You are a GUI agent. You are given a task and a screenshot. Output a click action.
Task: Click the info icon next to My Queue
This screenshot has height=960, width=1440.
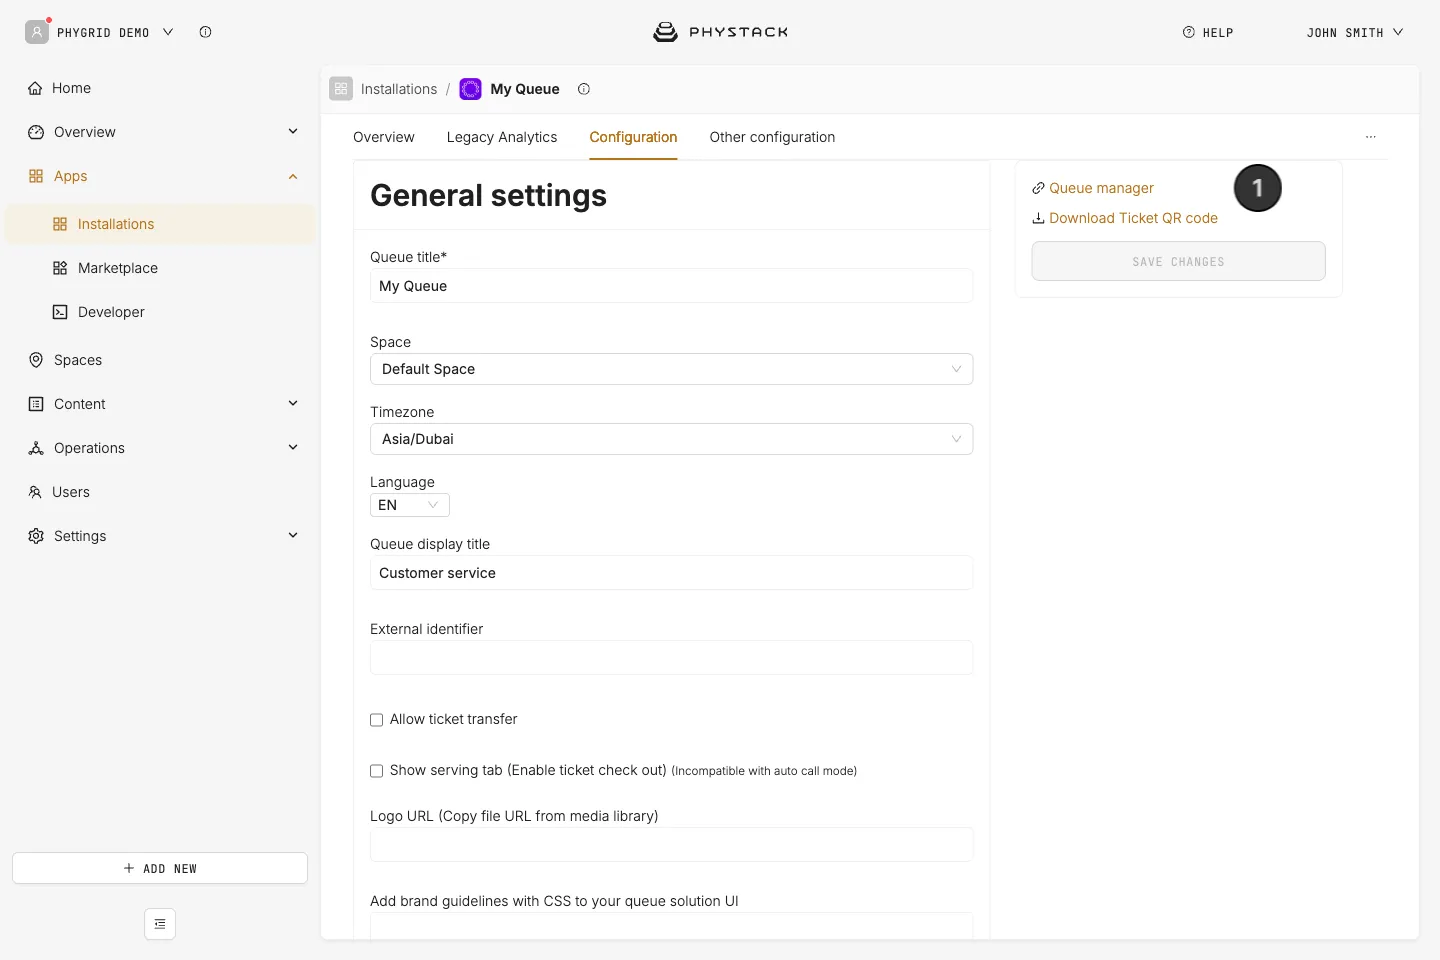point(584,89)
